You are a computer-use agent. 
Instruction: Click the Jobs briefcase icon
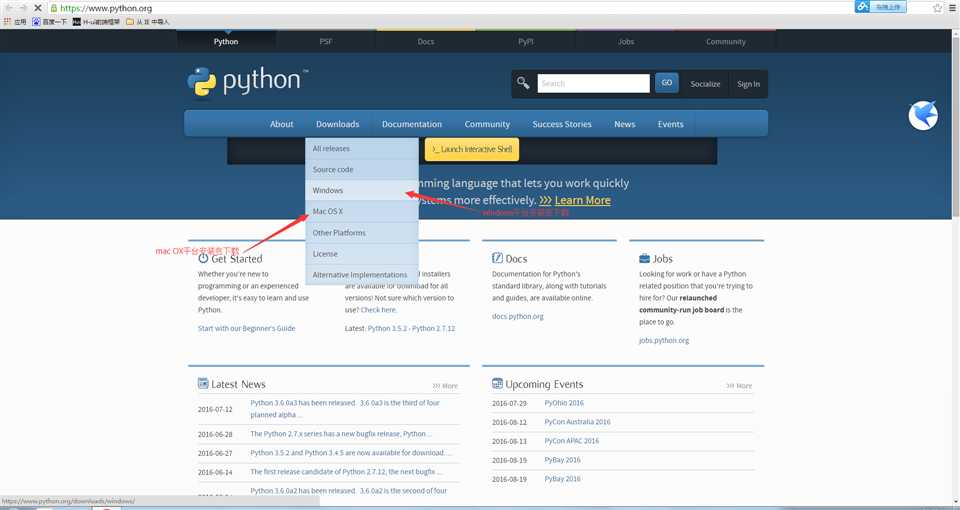point(644,258)
